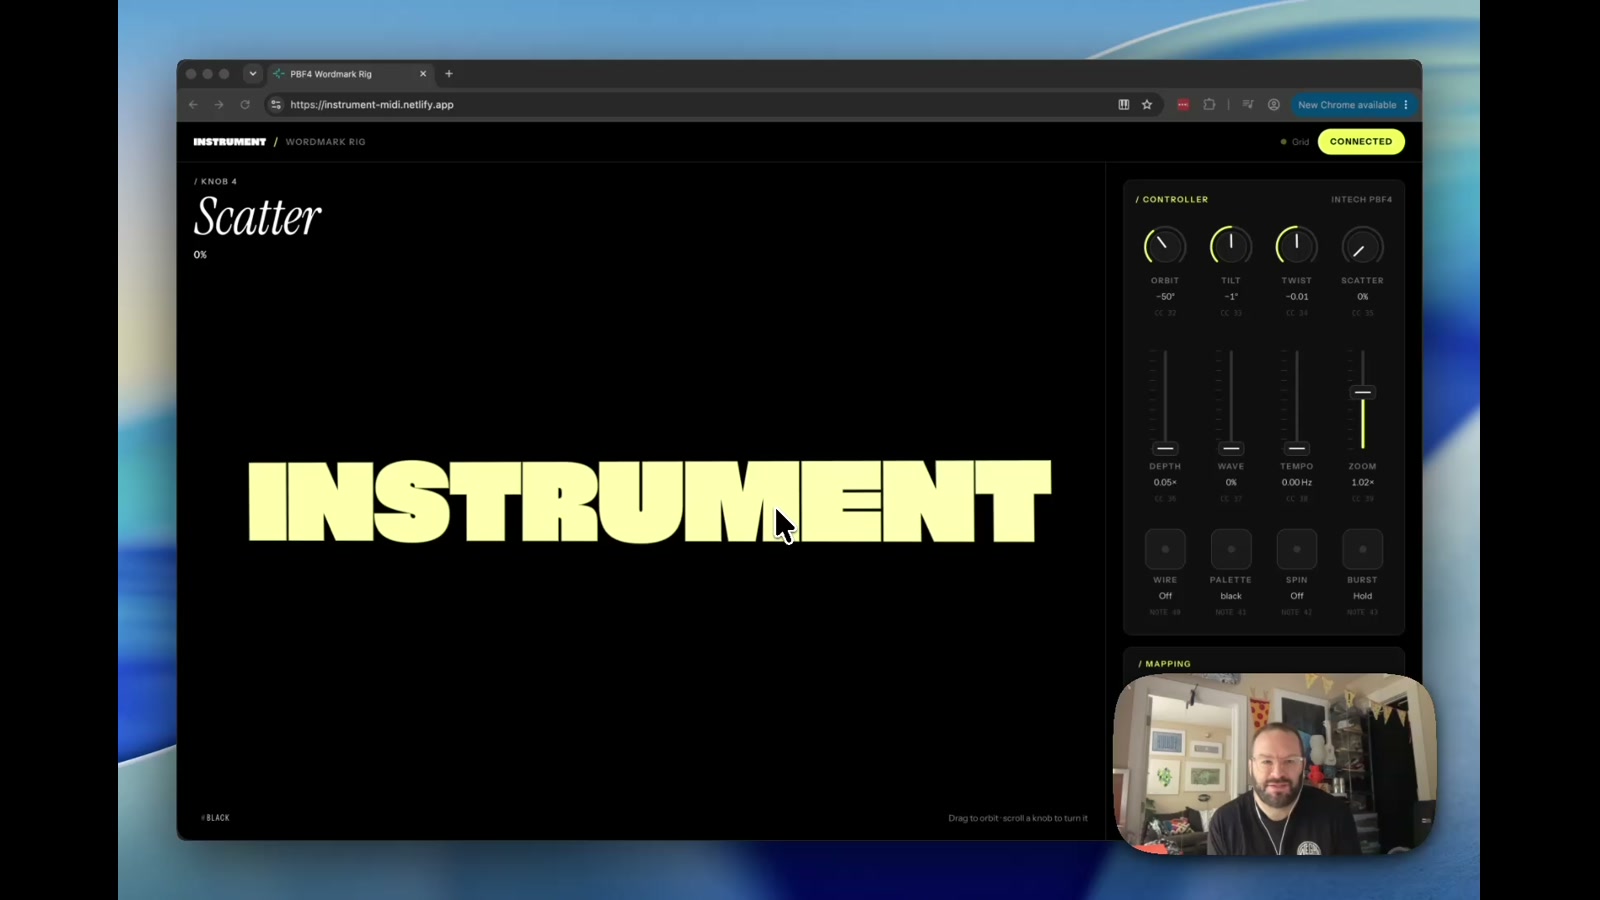Click the #BLACK palette label
This screenshot has width=1600, height=900.
215,818
